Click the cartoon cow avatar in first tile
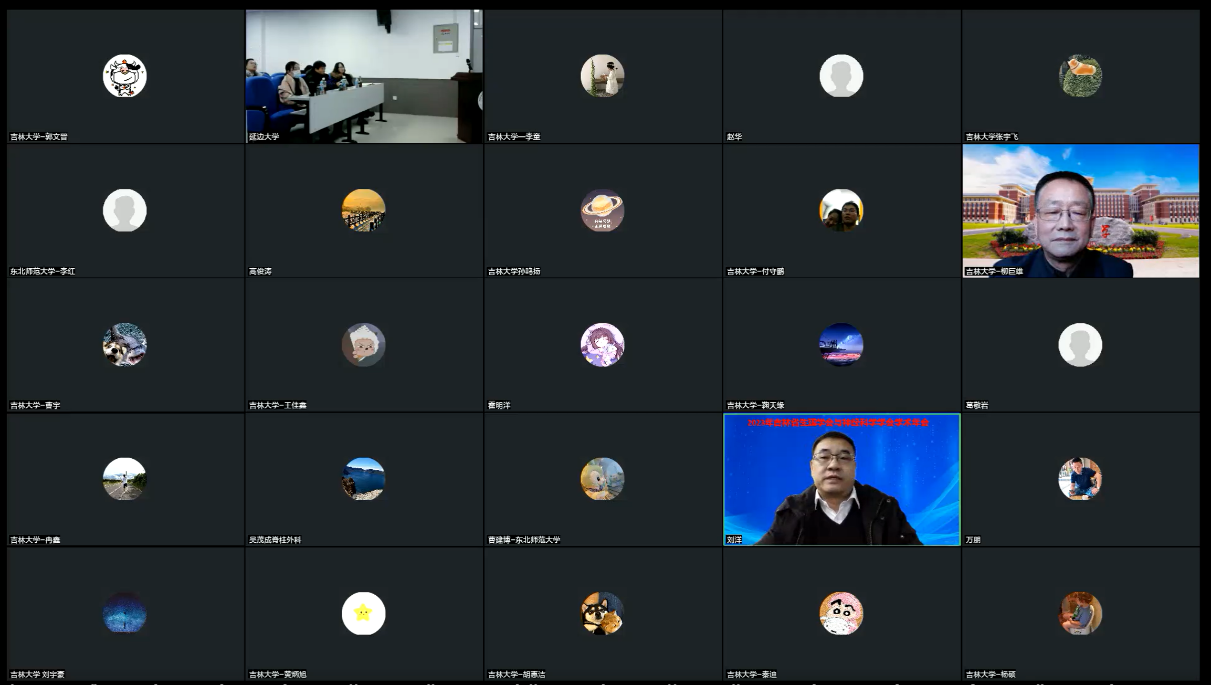 [125, 76]
